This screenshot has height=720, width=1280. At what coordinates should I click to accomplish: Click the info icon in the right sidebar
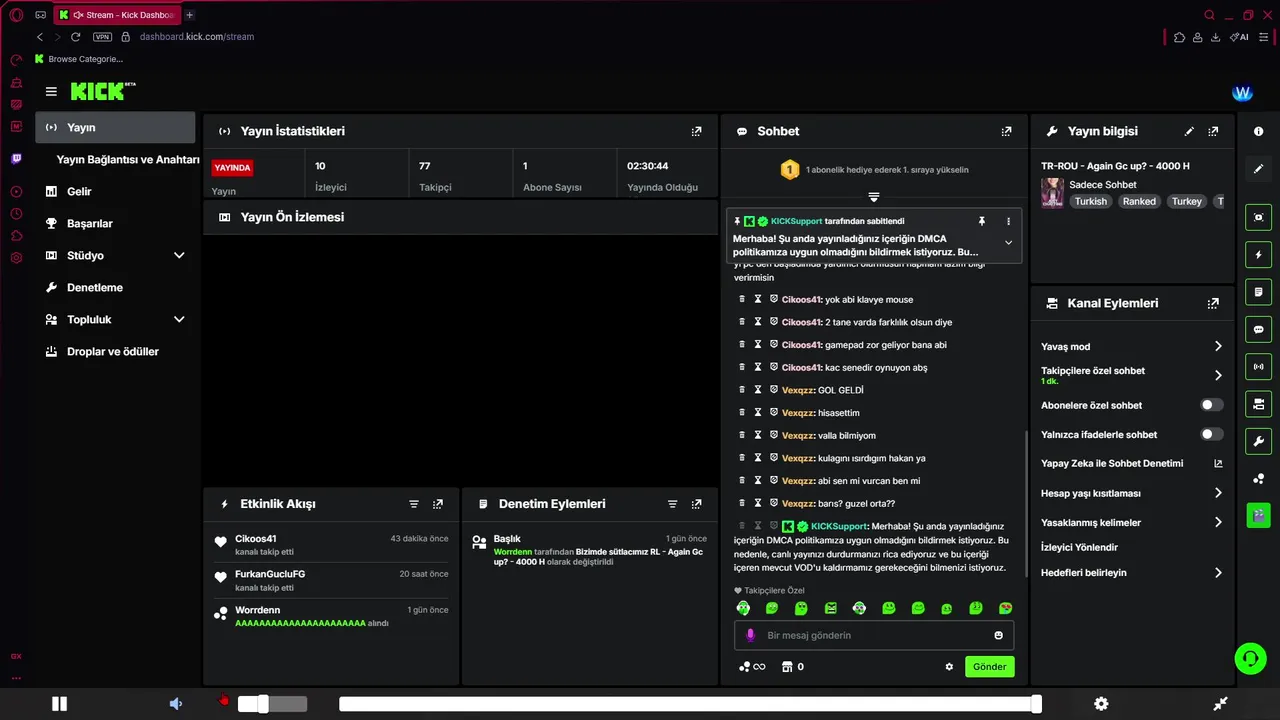[1258, 131]
